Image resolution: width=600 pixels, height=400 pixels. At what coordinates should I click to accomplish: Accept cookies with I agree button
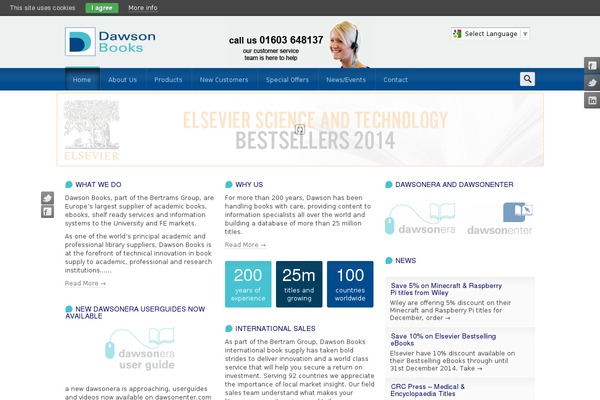102,8
